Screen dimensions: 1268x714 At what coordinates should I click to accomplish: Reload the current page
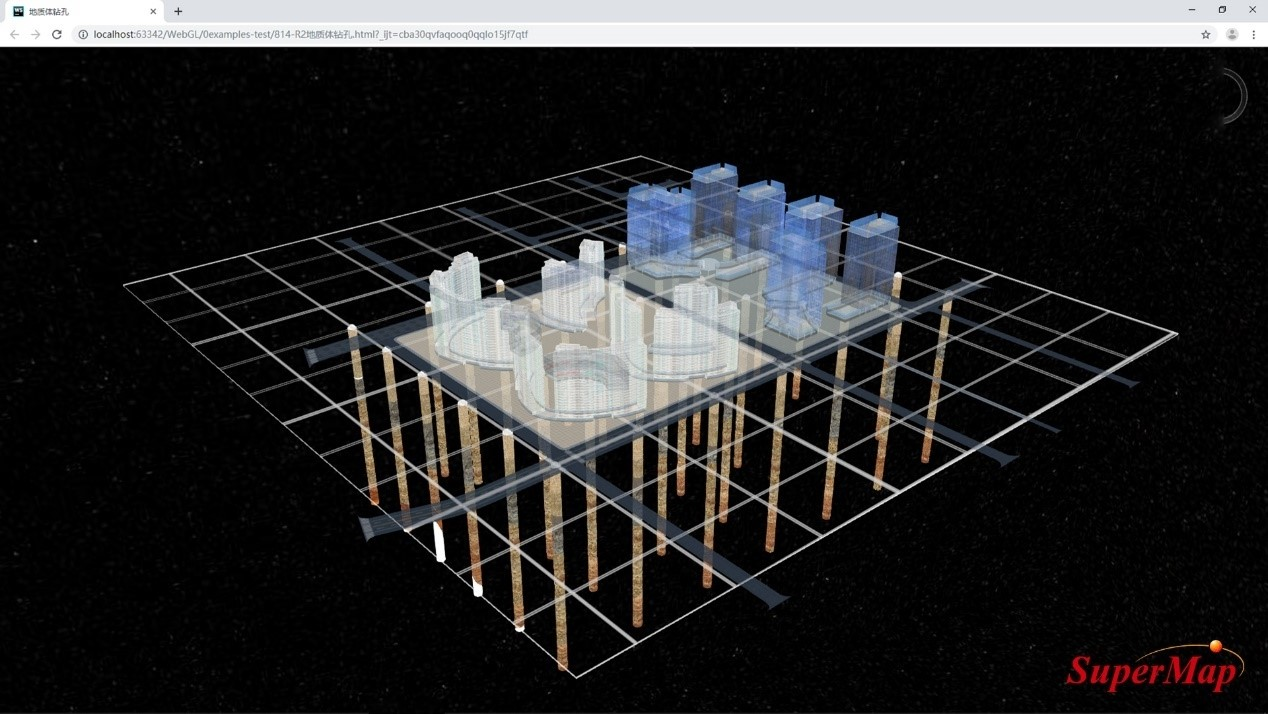pos(57,34)
